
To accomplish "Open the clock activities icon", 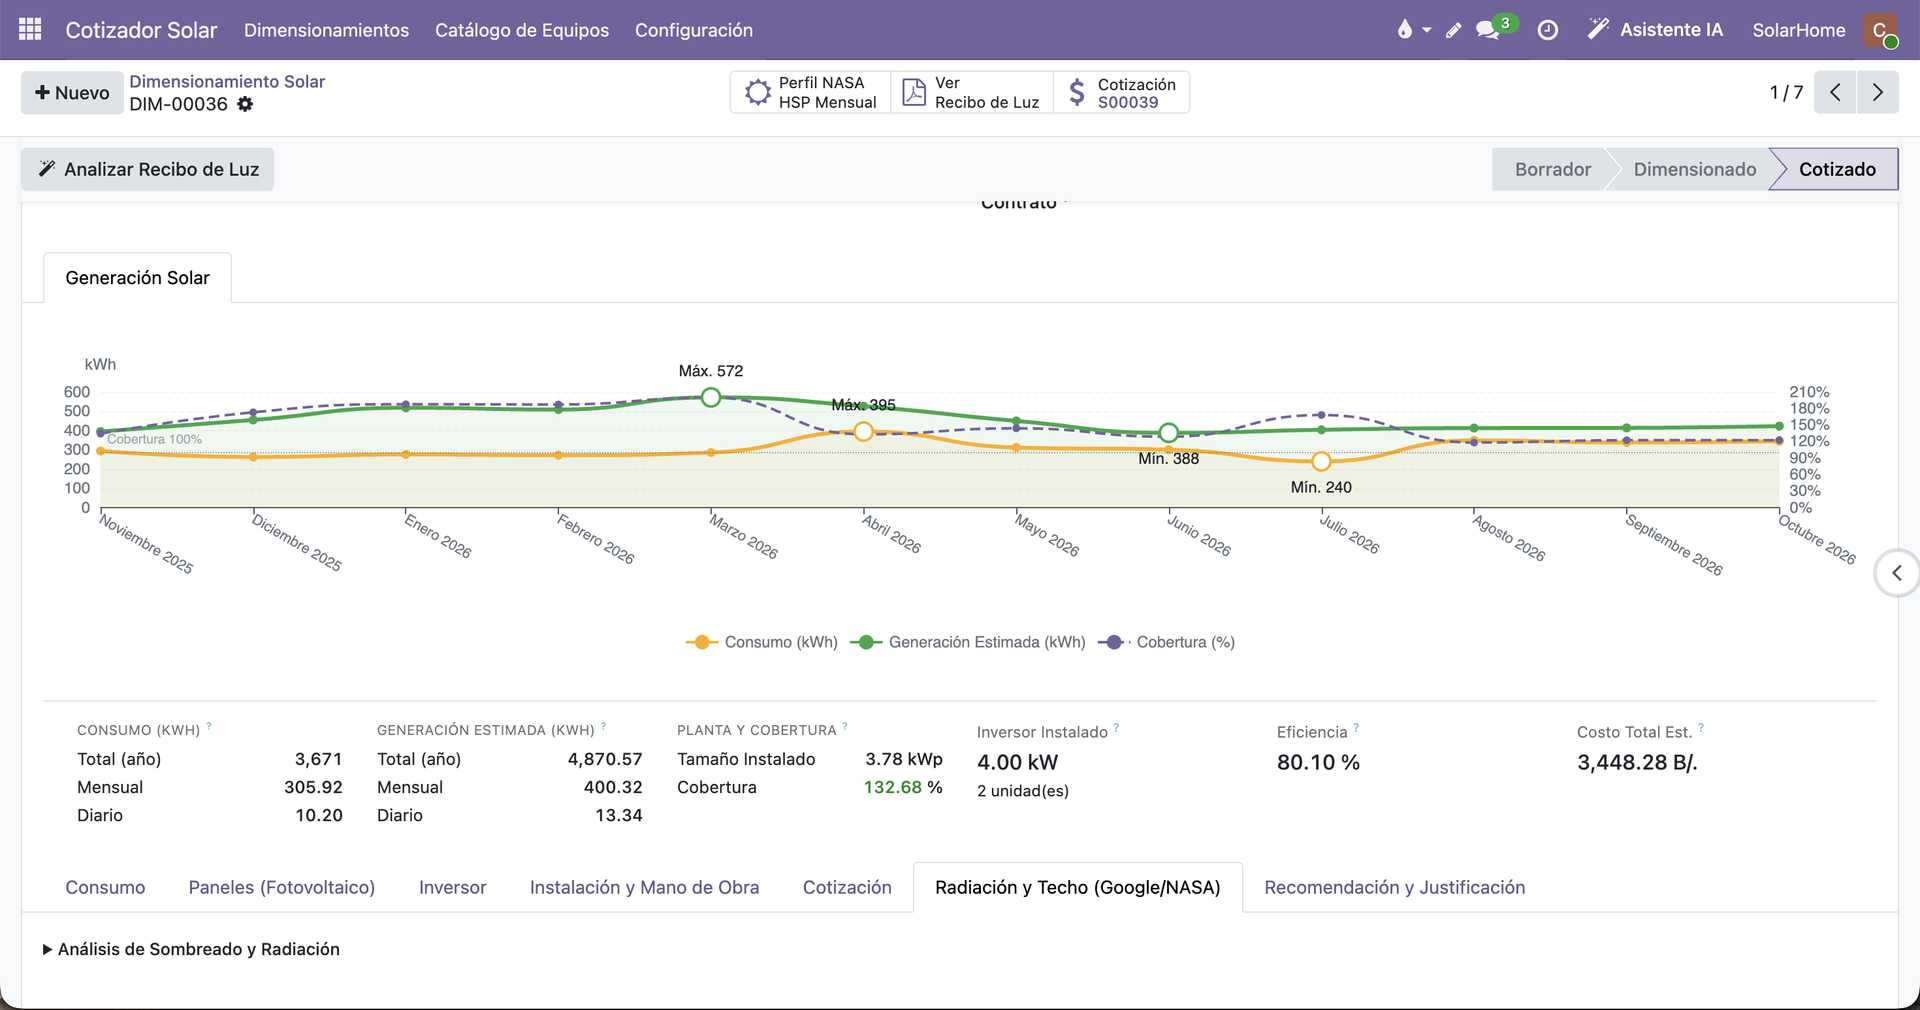I will [x=1547, y=30].
